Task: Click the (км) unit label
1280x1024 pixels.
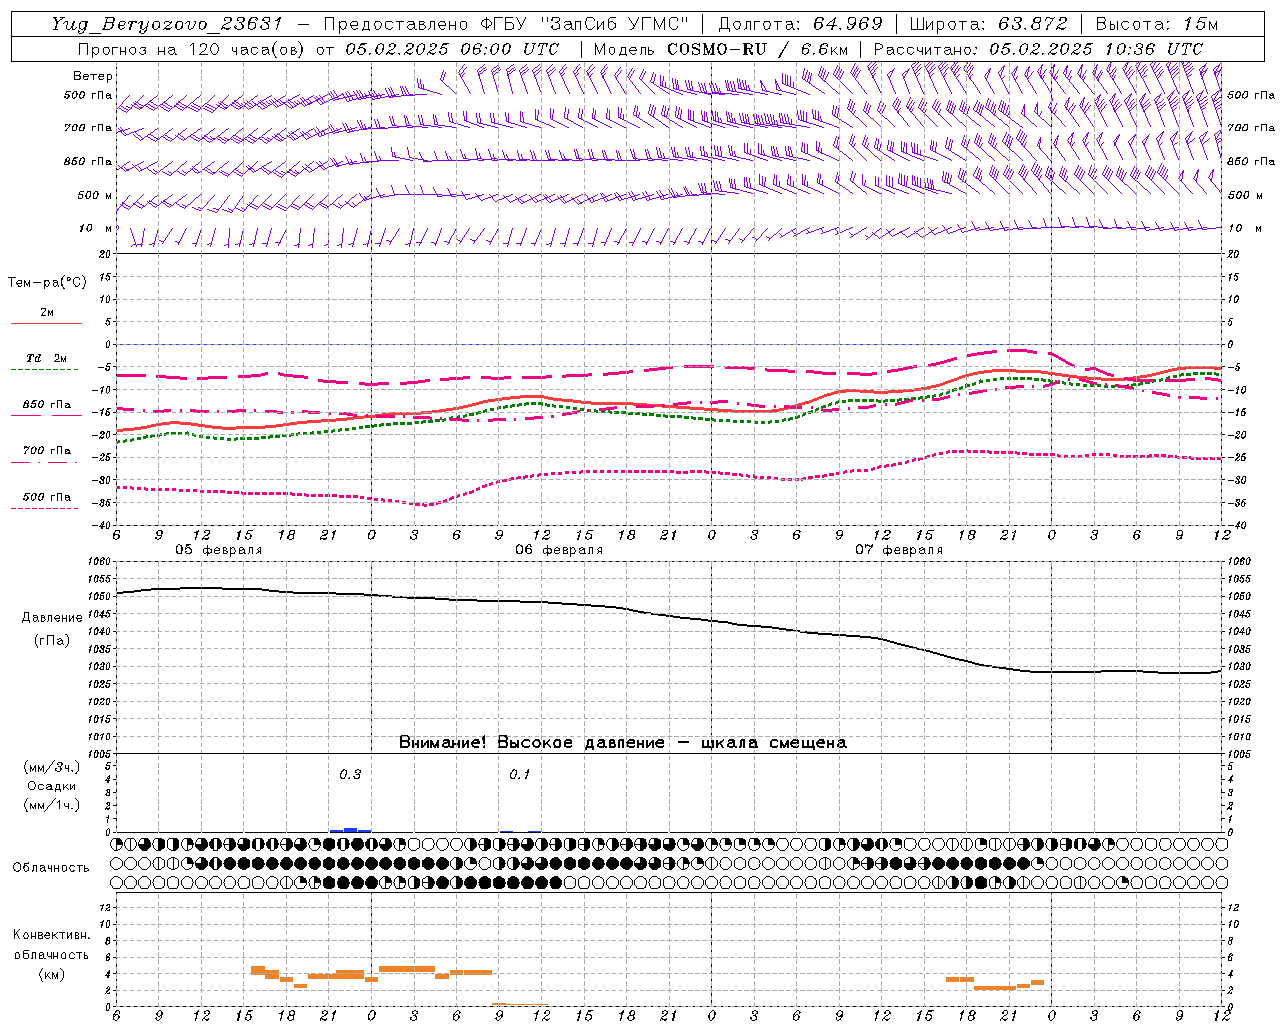Action: [51, 974]
